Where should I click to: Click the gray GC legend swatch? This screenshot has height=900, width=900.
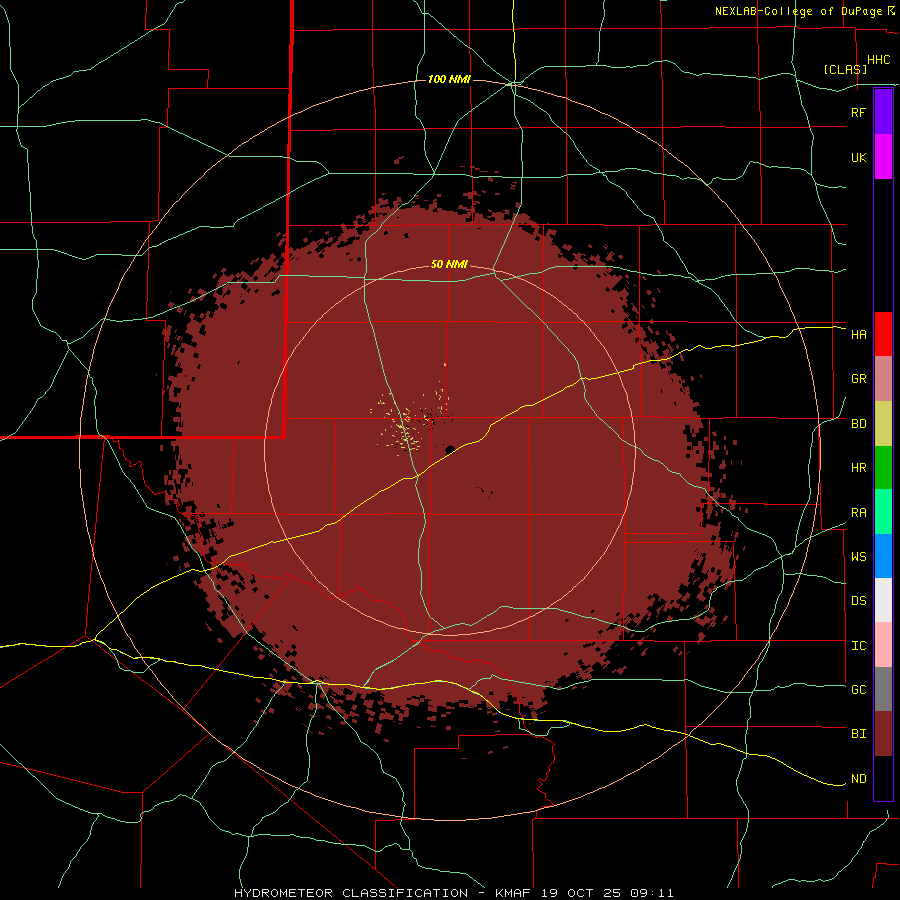coord(883,689)
